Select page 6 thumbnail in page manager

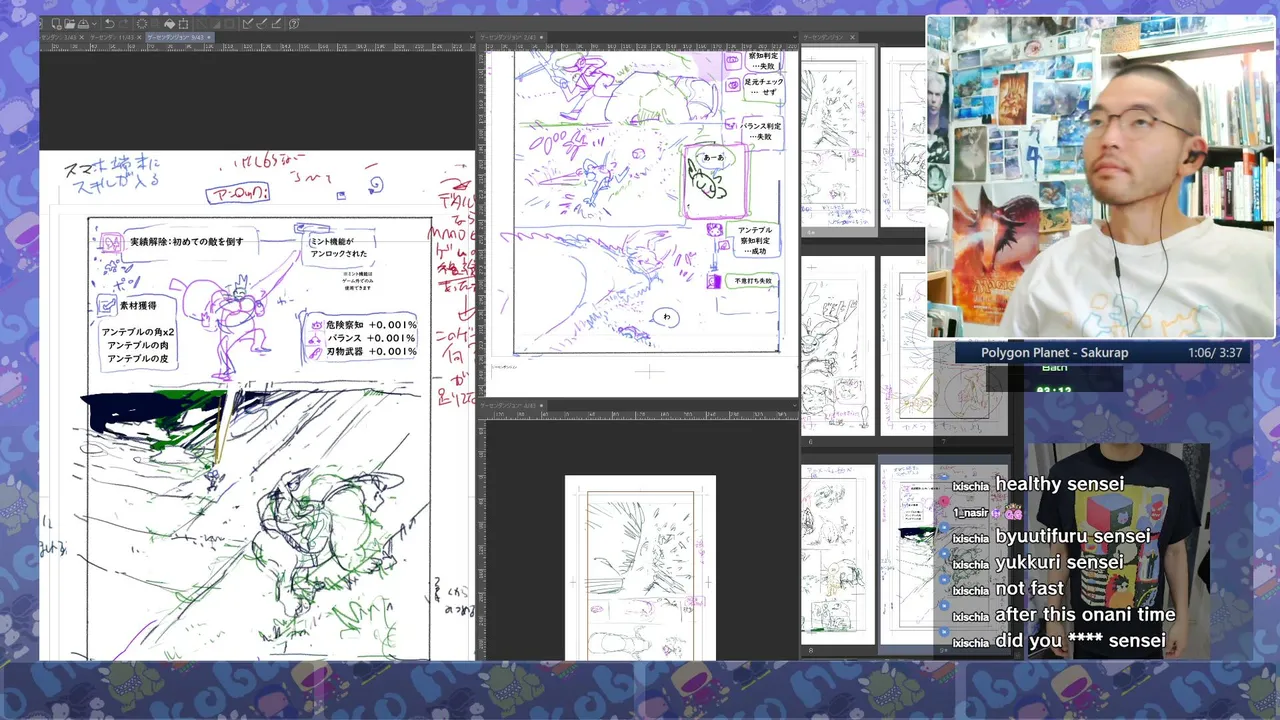click(x=839, y=346)
